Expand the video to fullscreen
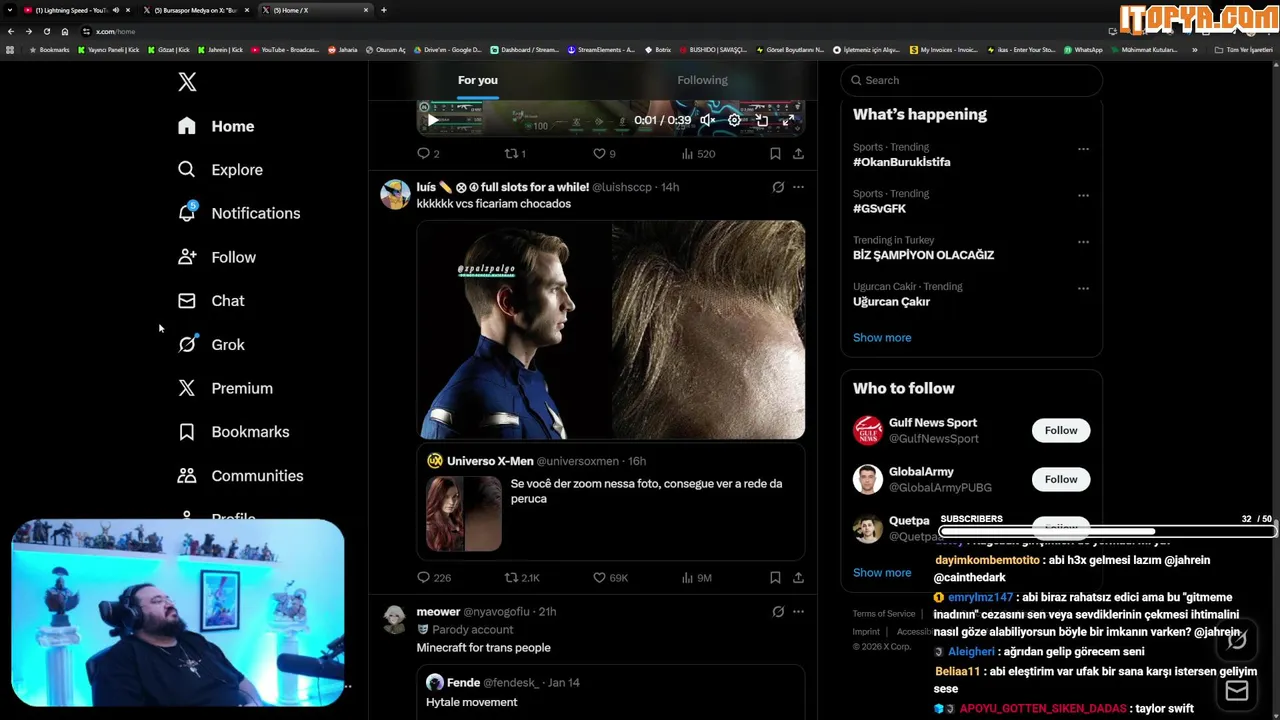1280x720 pixels. pos(788,120)
